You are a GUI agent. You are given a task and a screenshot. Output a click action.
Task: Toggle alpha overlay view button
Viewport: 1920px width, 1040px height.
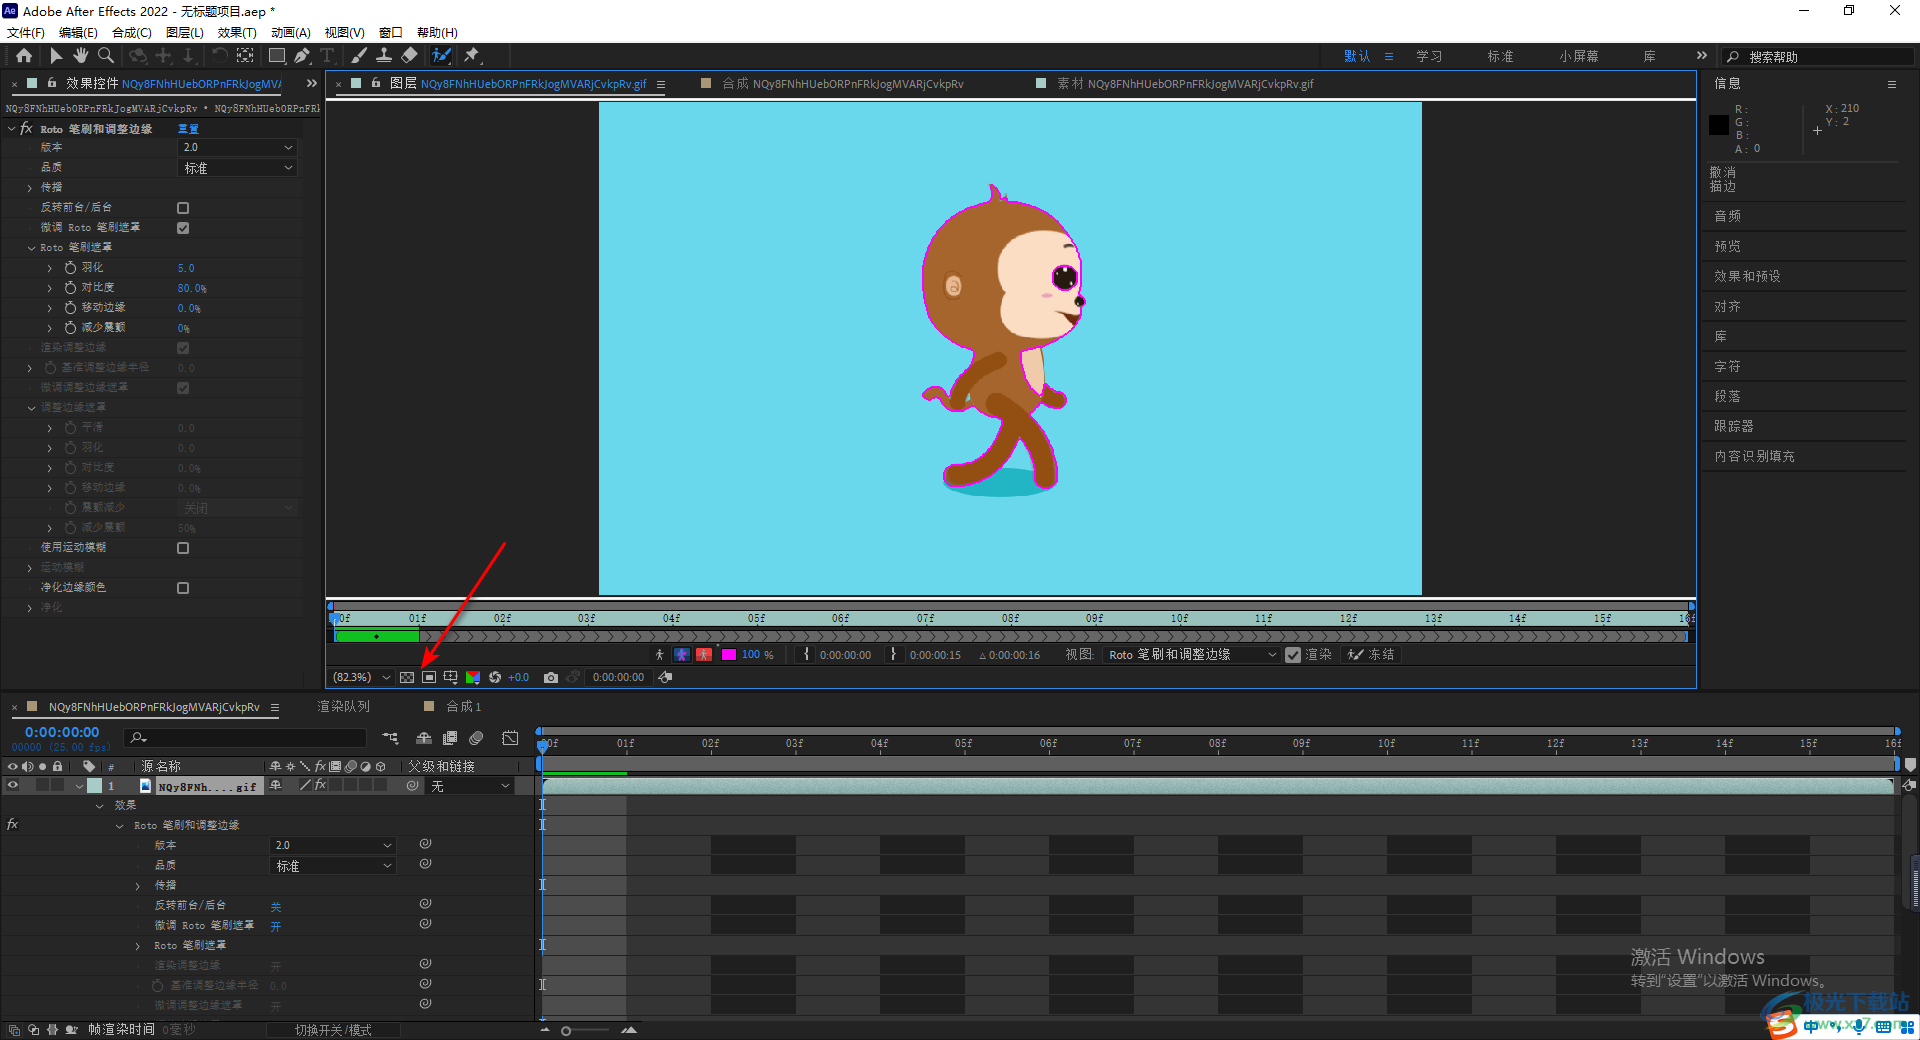[704, 655]
